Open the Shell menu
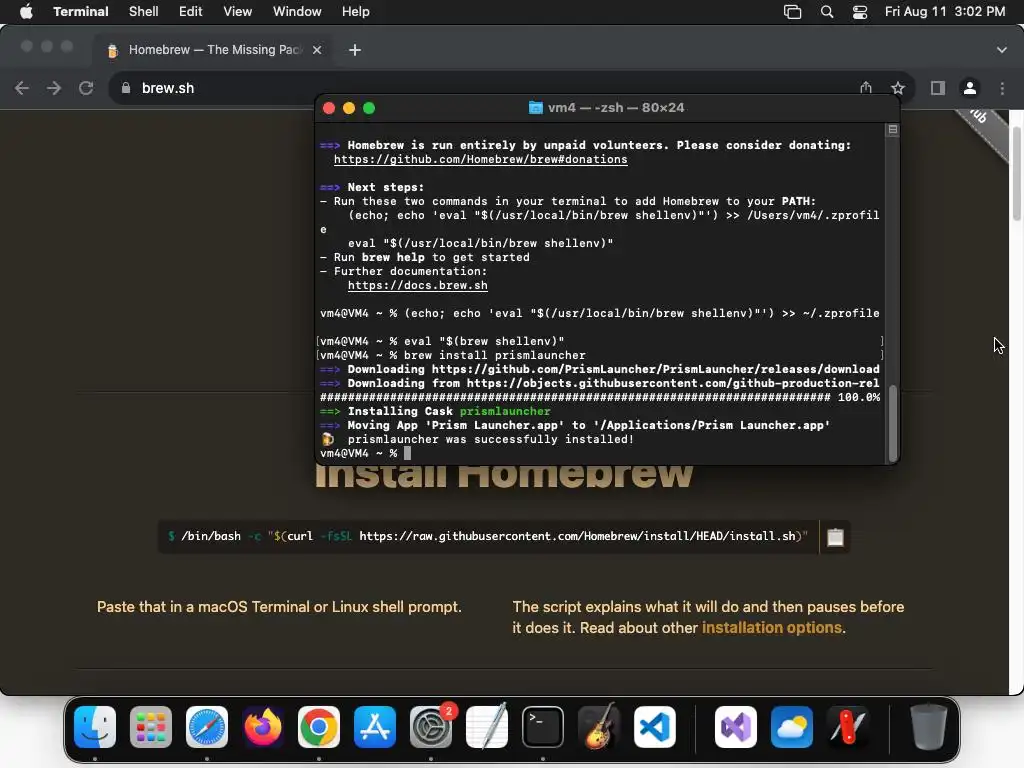This screenshot has height=768, width=1024. click(x=144, y=12)
